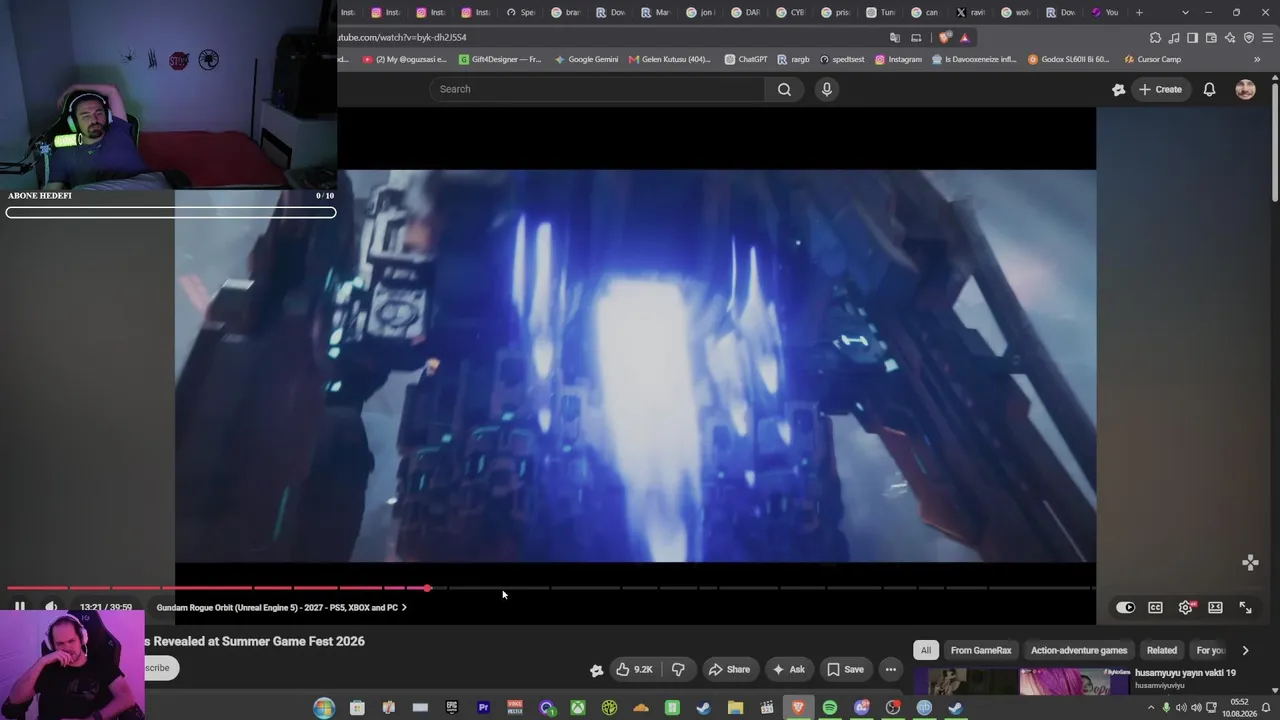Viewport: 1280px width, 720px height.
Task: Open the rargb bookmark
Action: point(794,59)
